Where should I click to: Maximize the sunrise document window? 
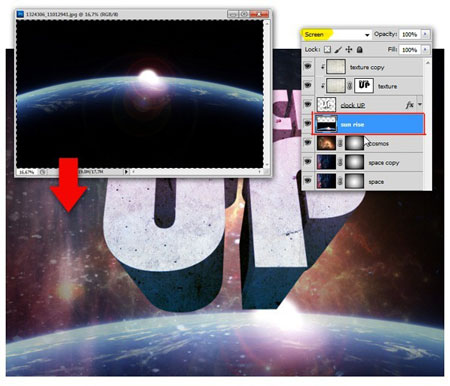click(x=244, y=14)
